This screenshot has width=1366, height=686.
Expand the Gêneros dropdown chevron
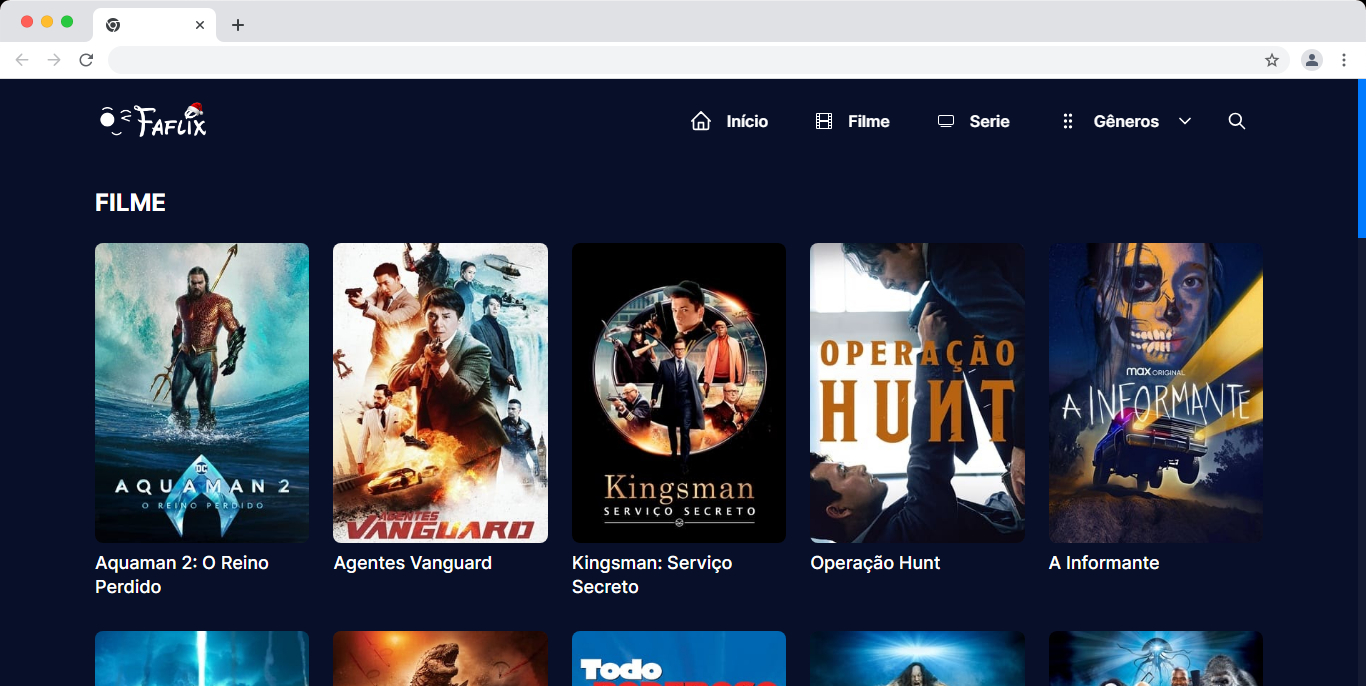point(1185,121)
